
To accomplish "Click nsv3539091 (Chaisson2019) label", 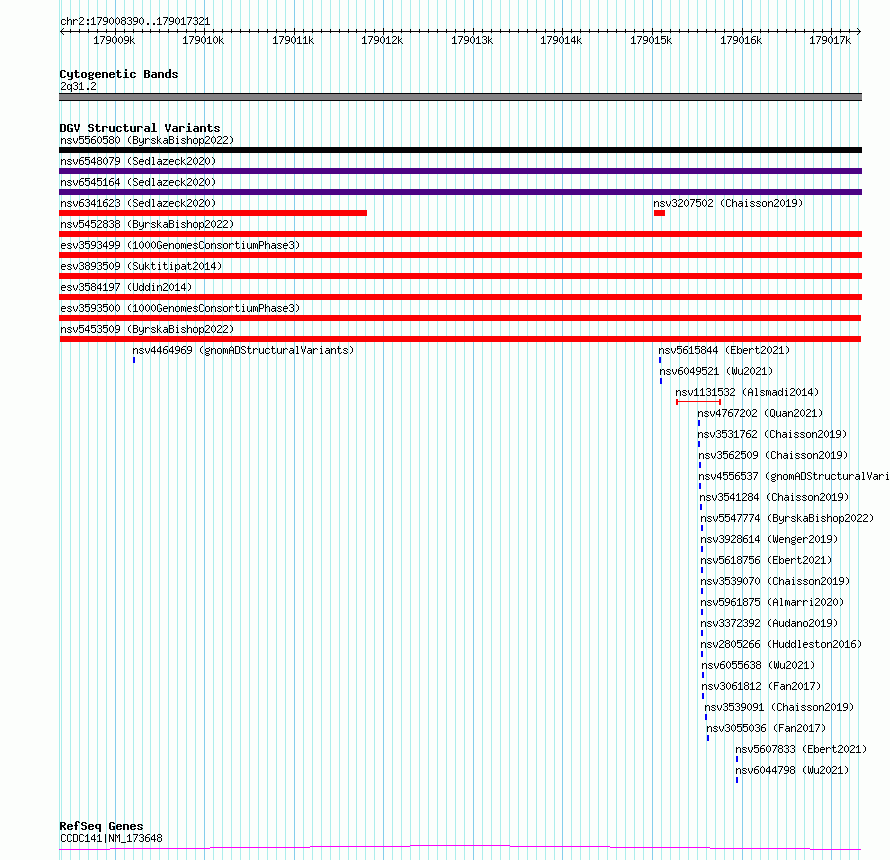I will pos(779,707).
